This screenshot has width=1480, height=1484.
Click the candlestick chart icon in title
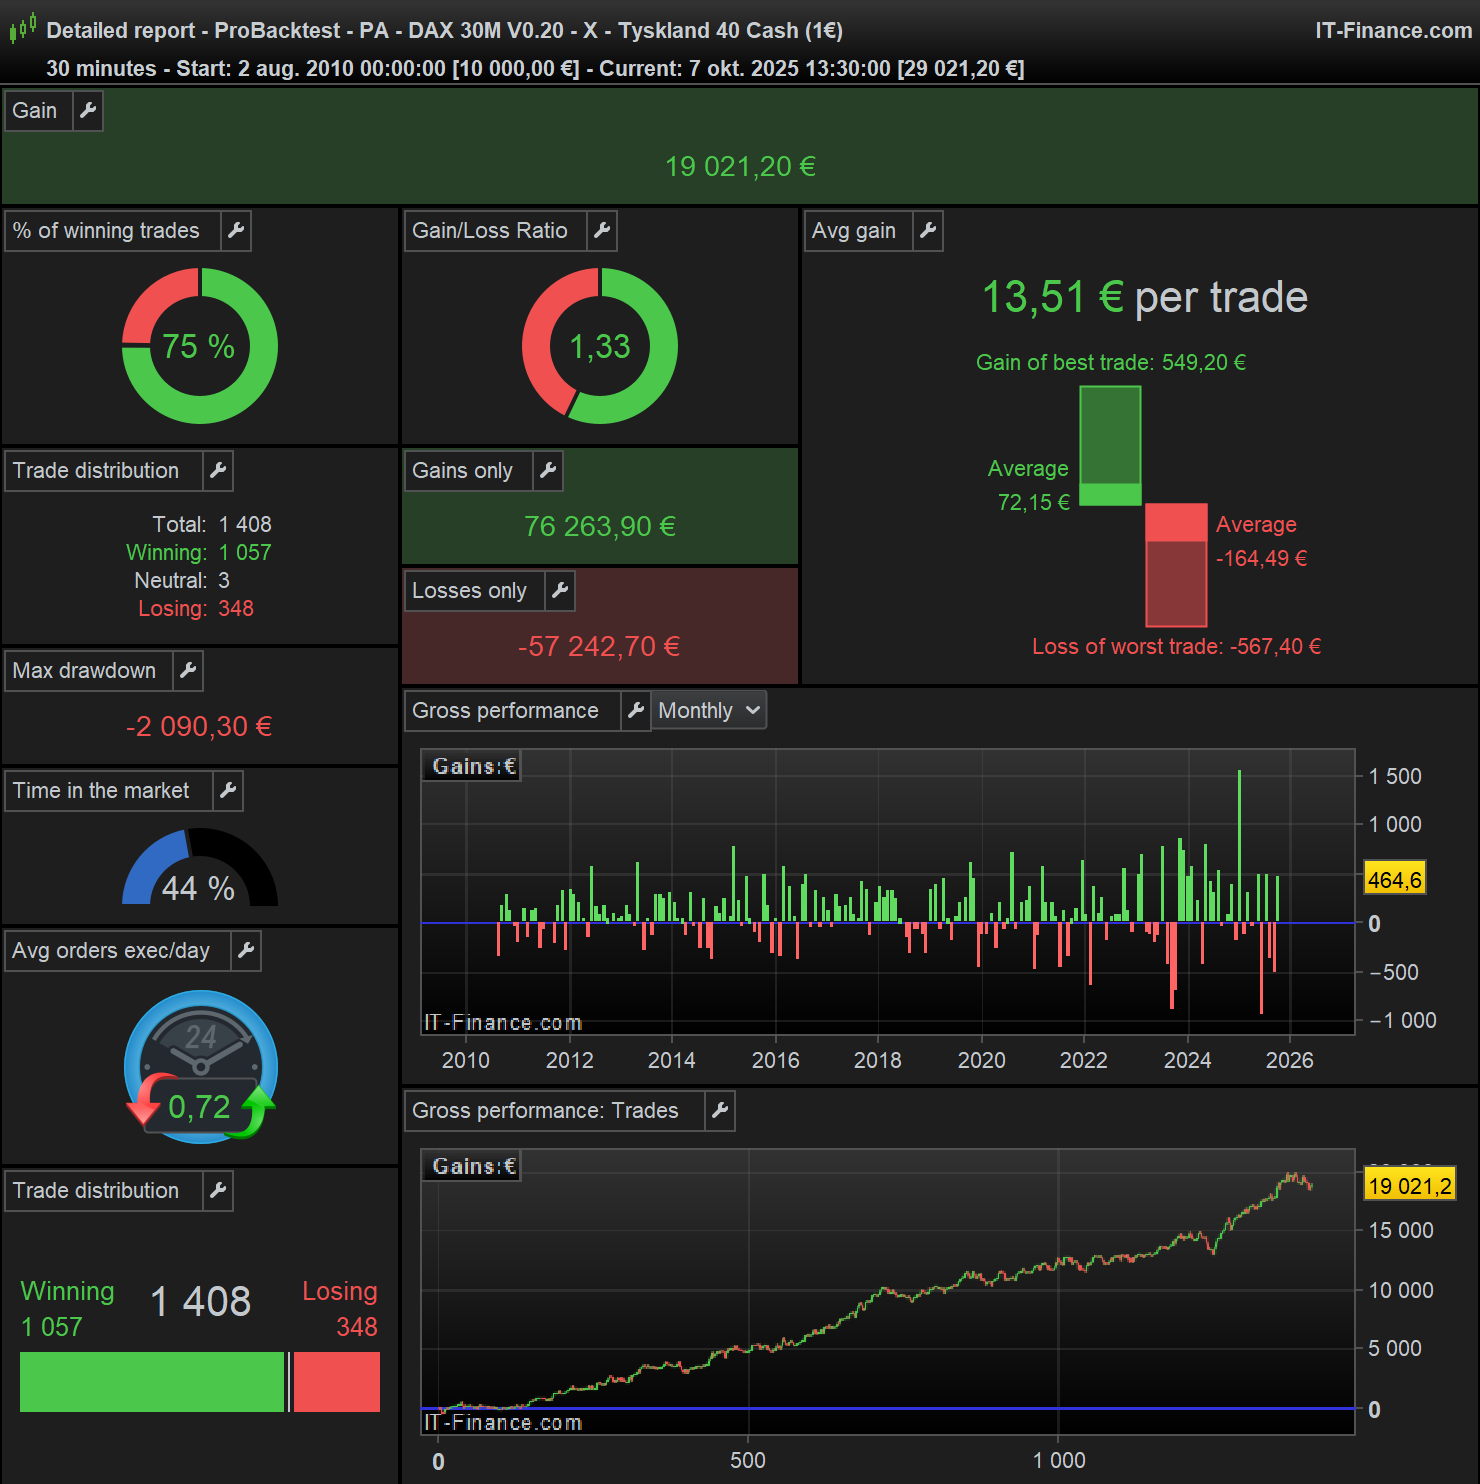[x=23, y=28]
